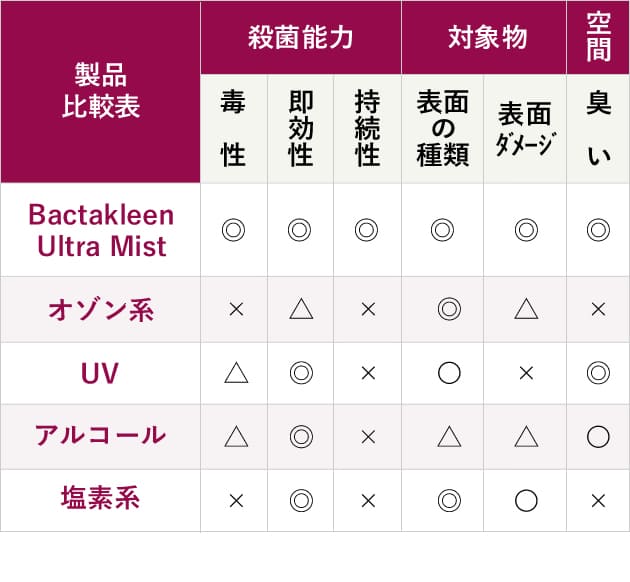This screenshot has width=630, height=582.
Task: Click the cross mark for 塩素系 臭い
Action: [598, 499]
